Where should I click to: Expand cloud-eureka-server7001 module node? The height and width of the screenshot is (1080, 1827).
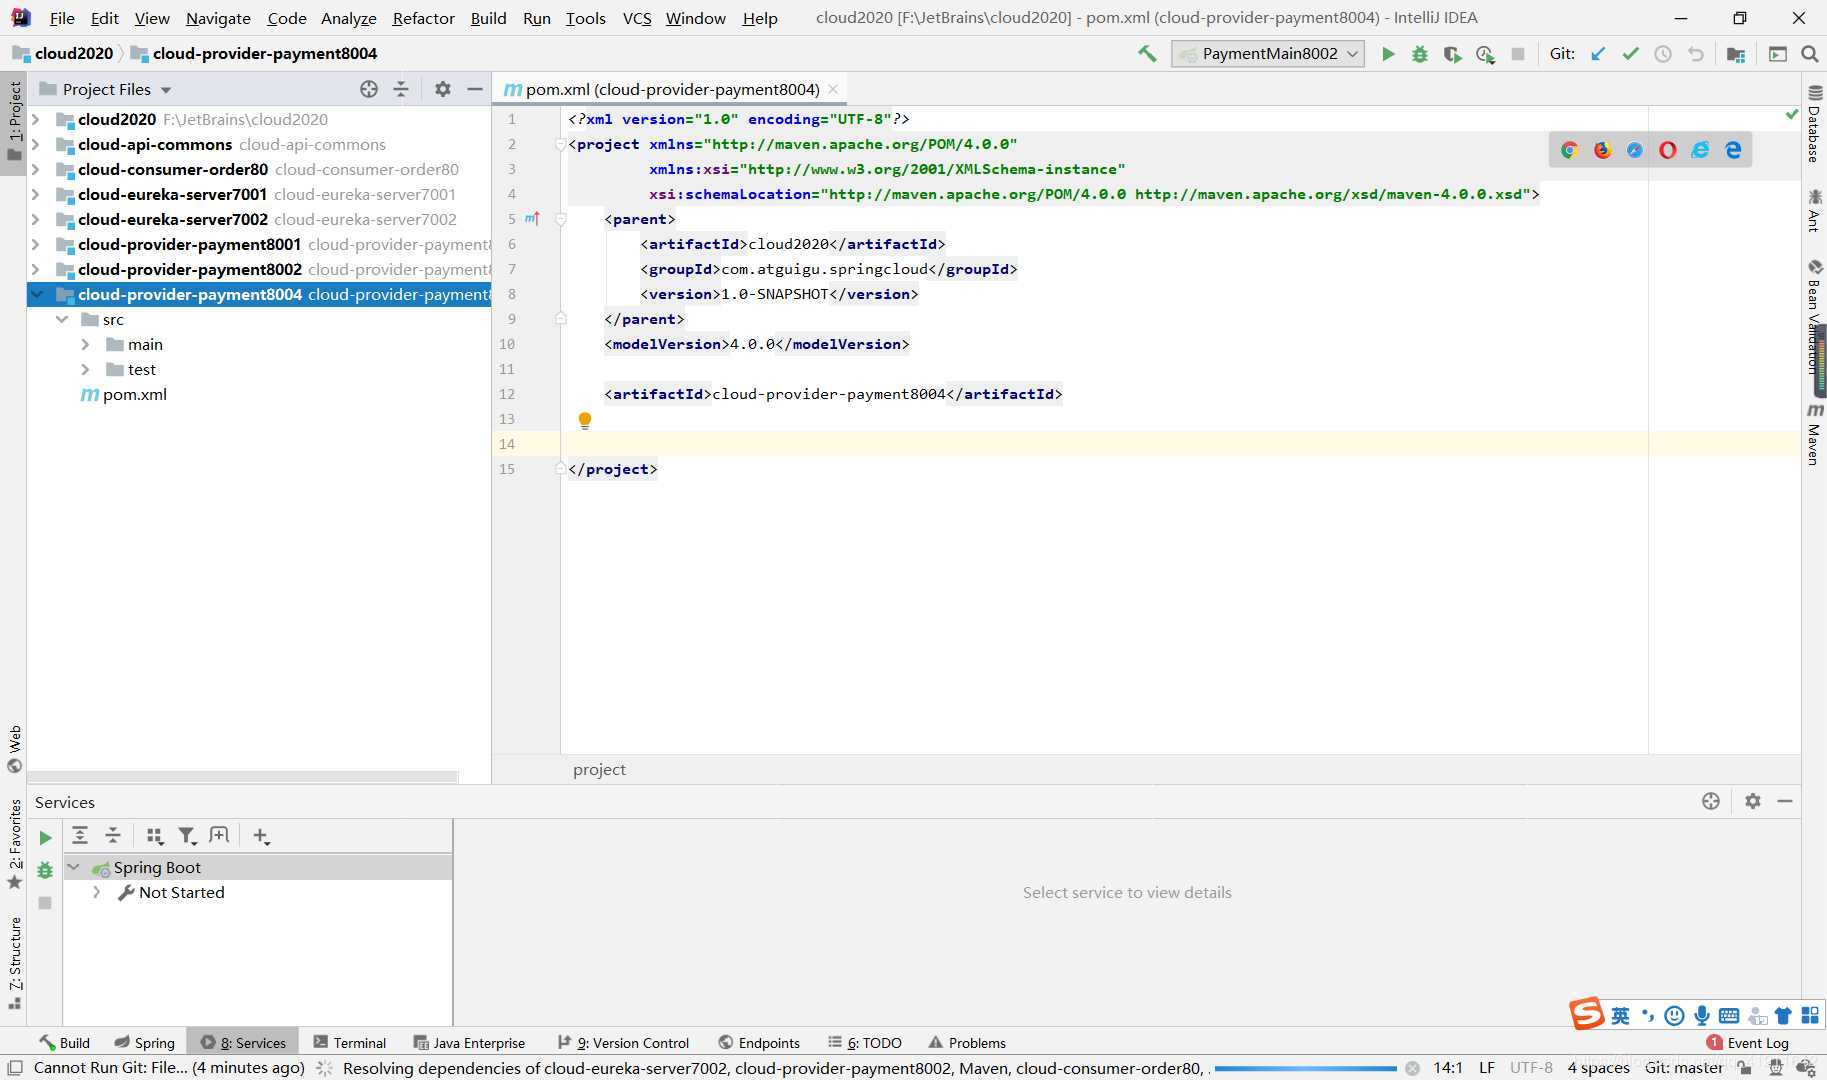(36, 194)
